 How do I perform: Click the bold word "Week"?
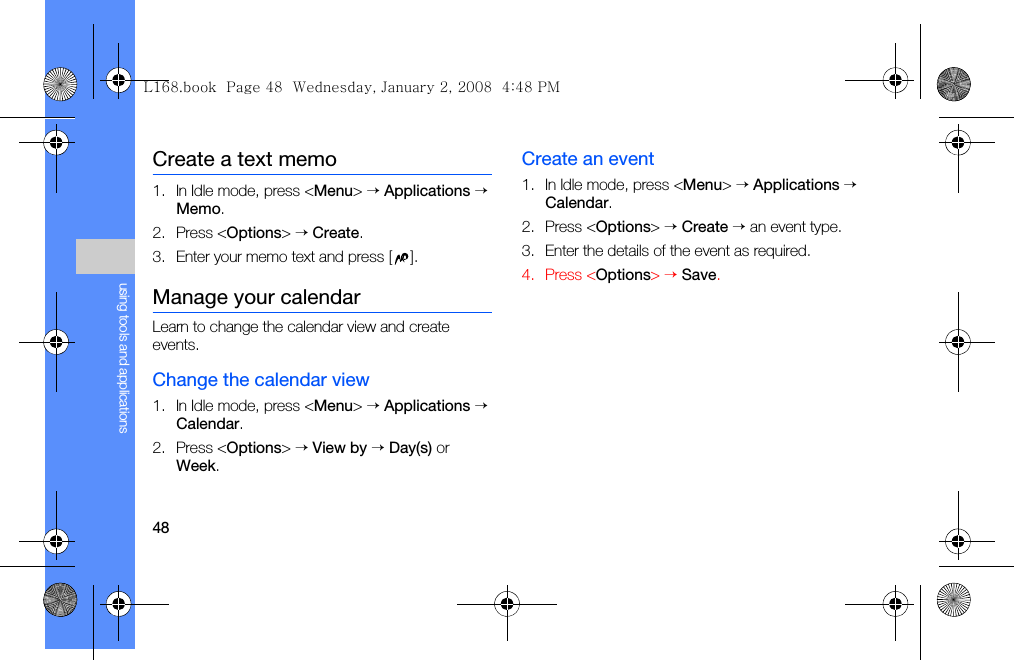(196, 466)
